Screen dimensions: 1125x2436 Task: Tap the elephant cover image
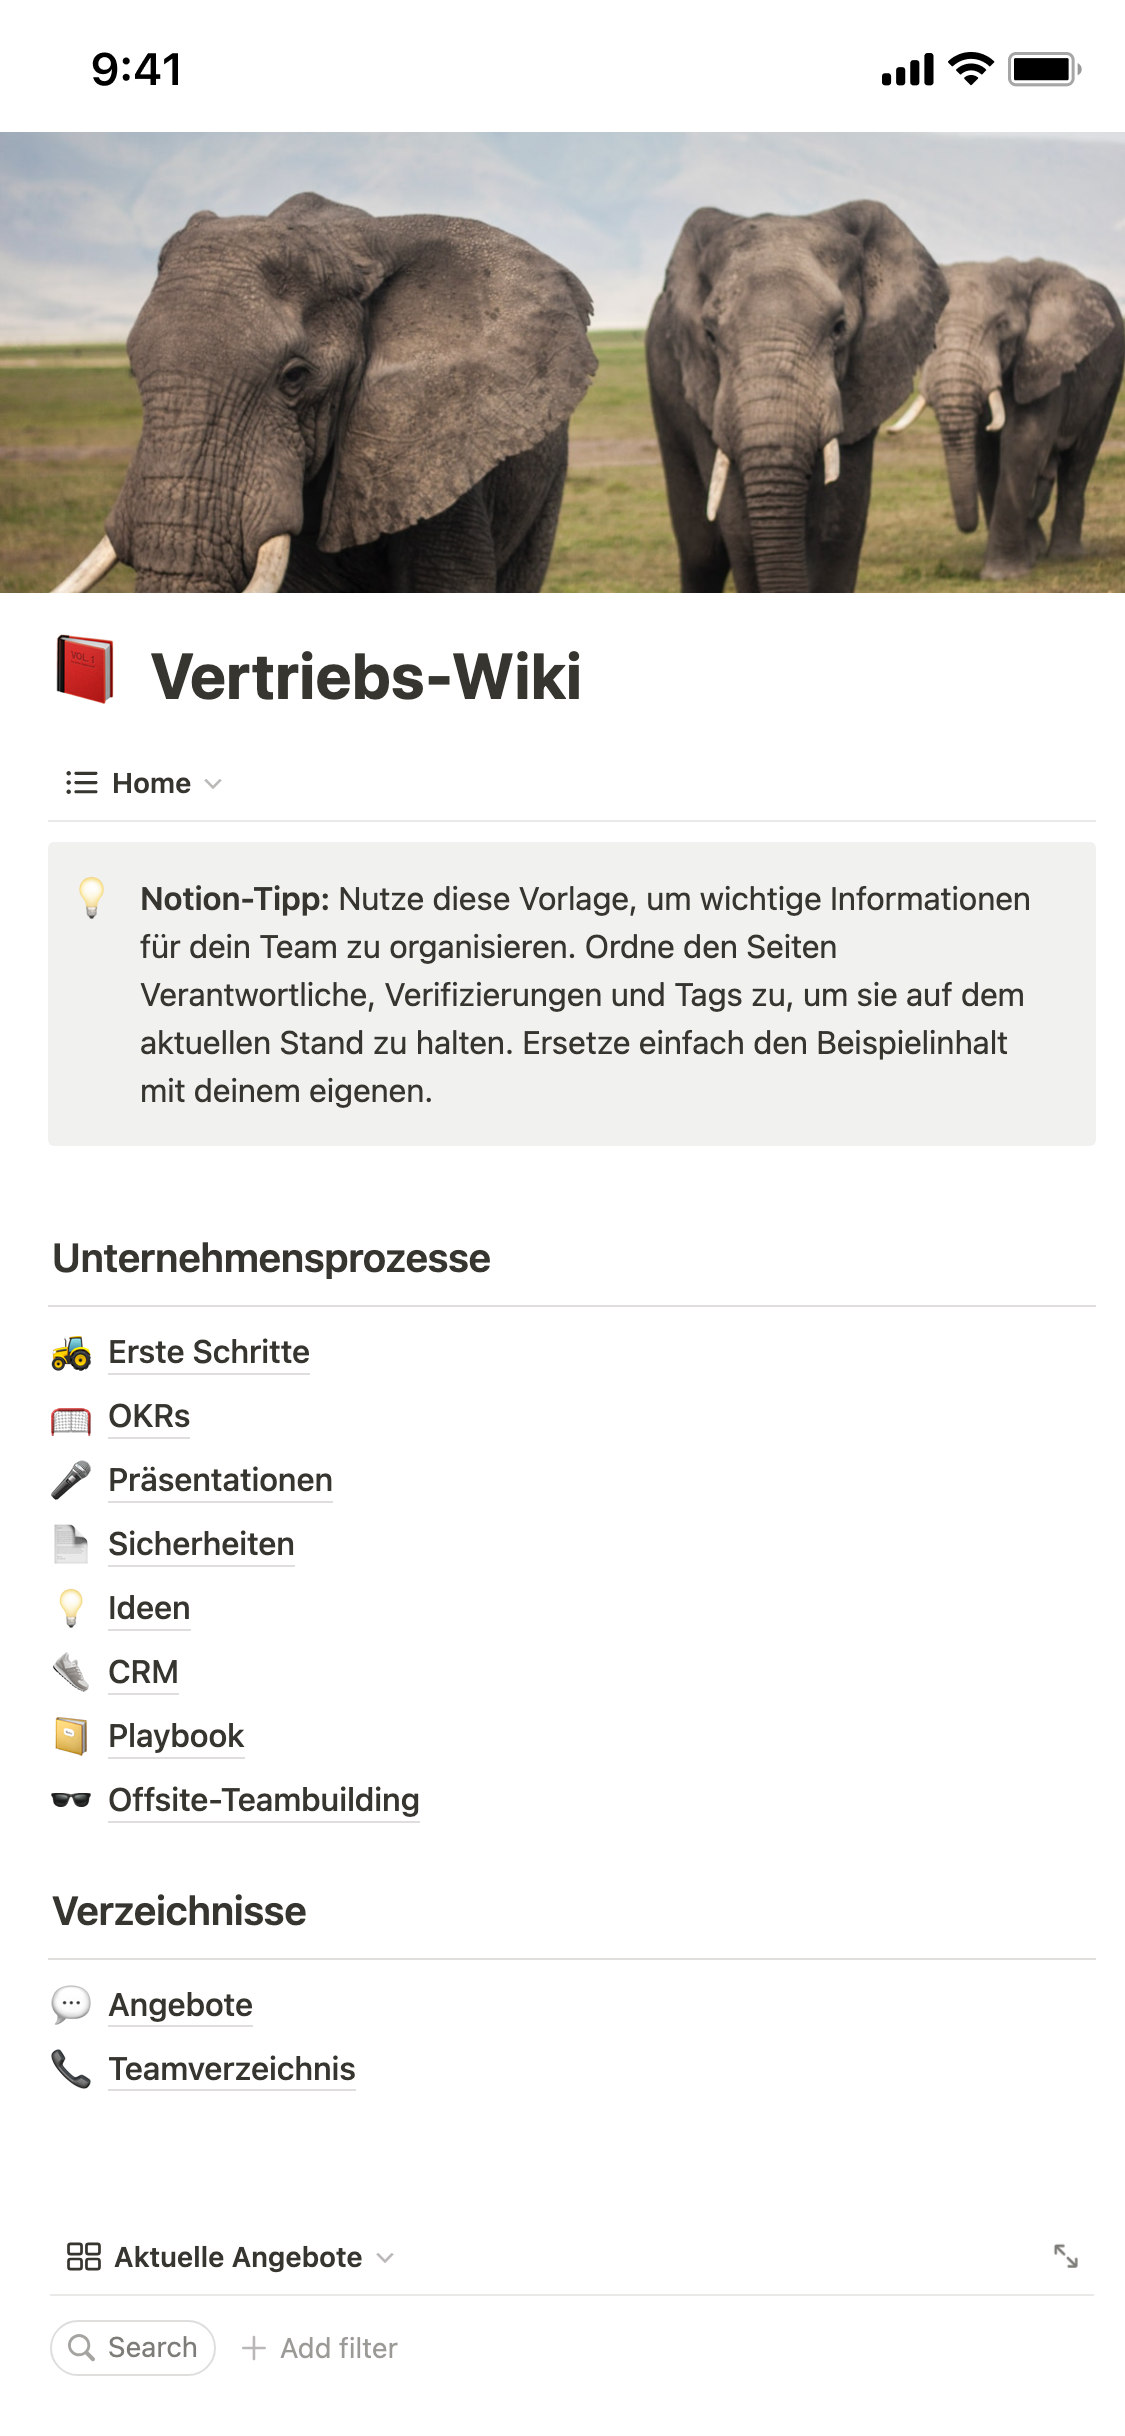[x=562, y=362]
